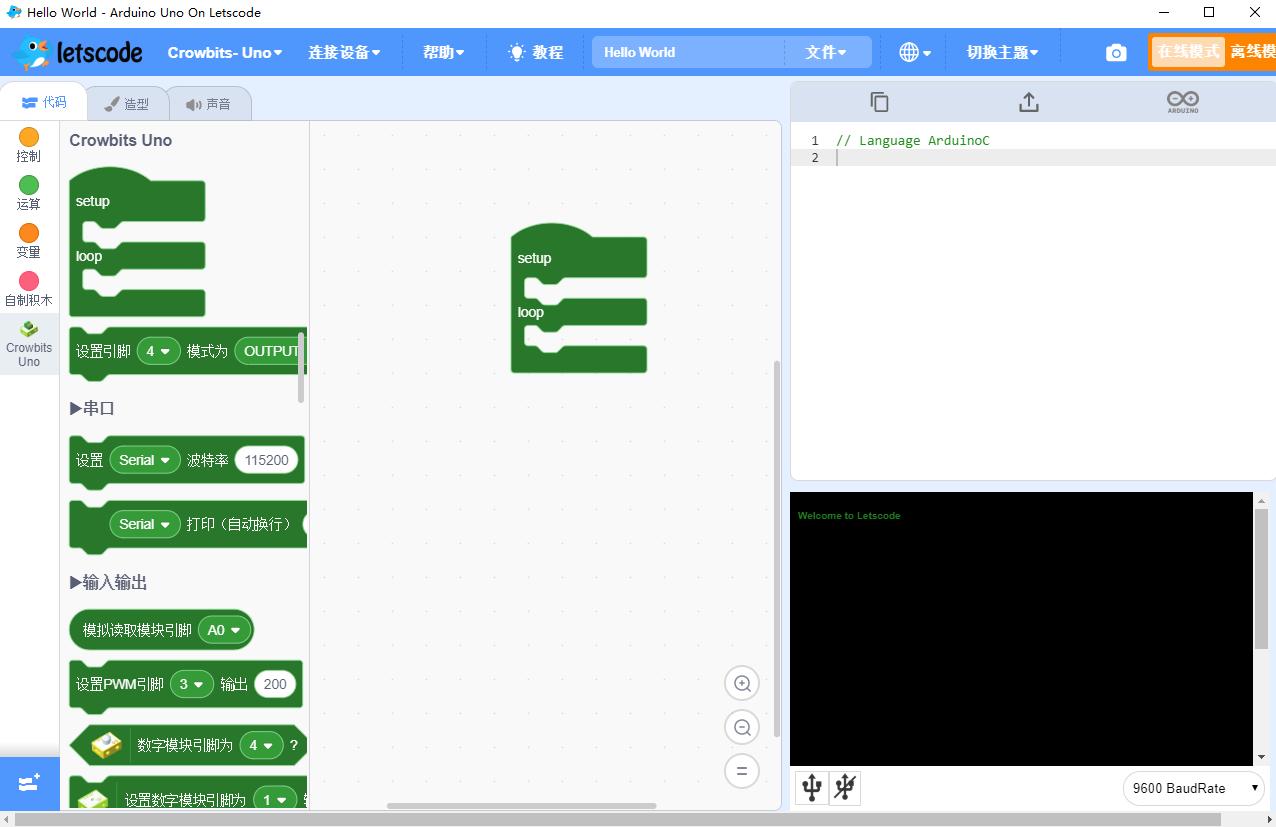This screenshot has width=1276, height=827.
Task: Click the 200 PWM output value
Action: click(x=275, y=684)
